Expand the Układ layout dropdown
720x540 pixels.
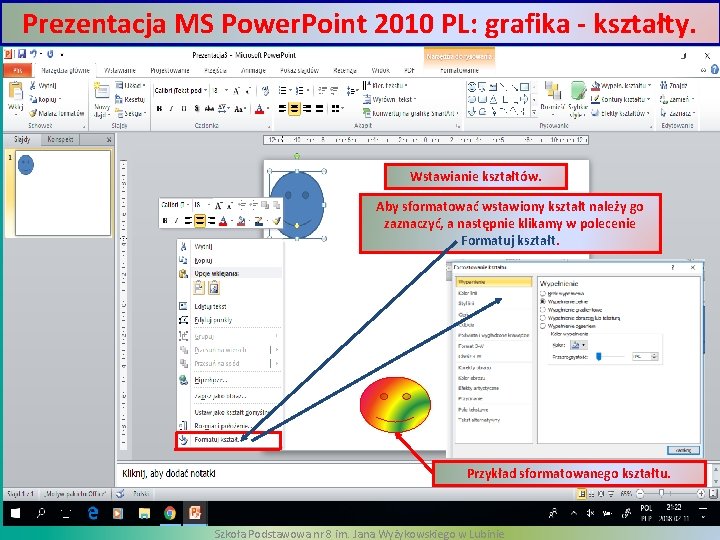click(130, 85)
